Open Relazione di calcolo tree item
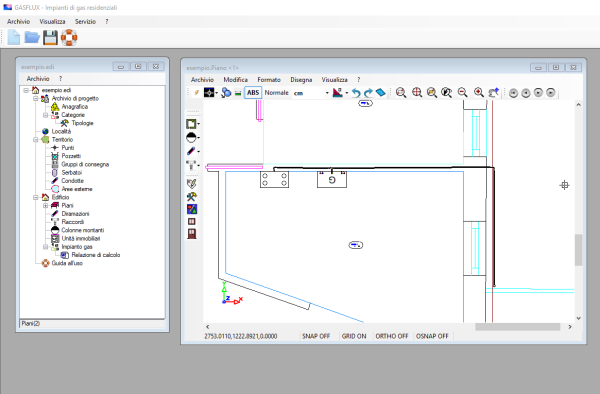Image resolution: width=600 pixels, height=394 pixels. pyautogui.click(x=96, y=255)
